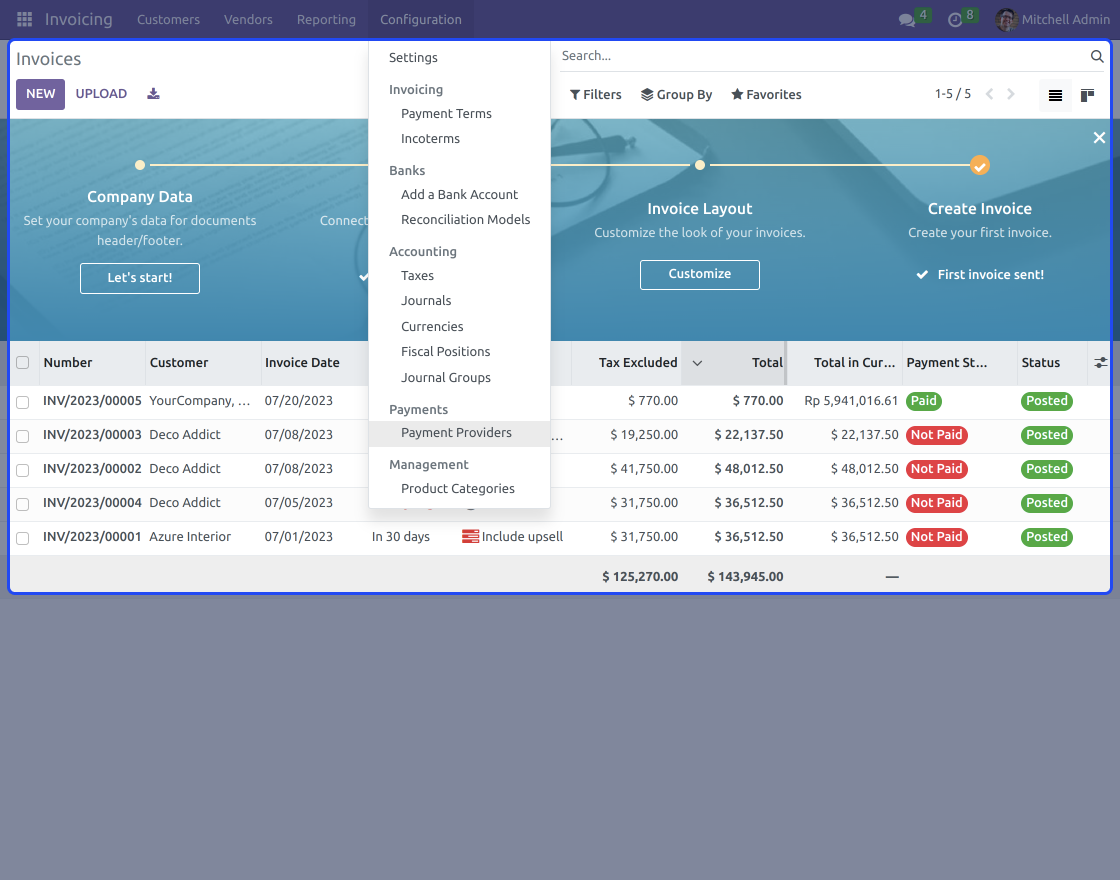Open the activities clock icon
Screen dimensions: 1120x880
coord(955,20)
